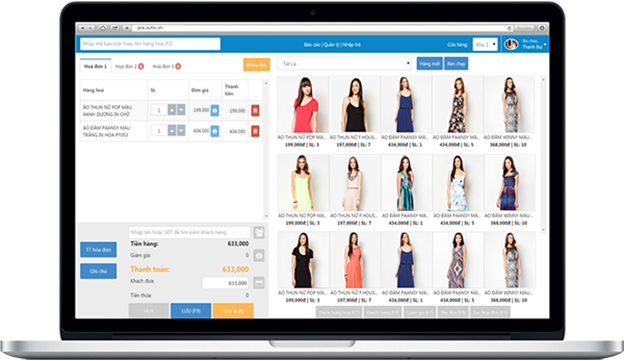The width and height of the screenshot is (624, 361).
Task: Decrease quantity of the second item
Action: [x=181, y=131]
